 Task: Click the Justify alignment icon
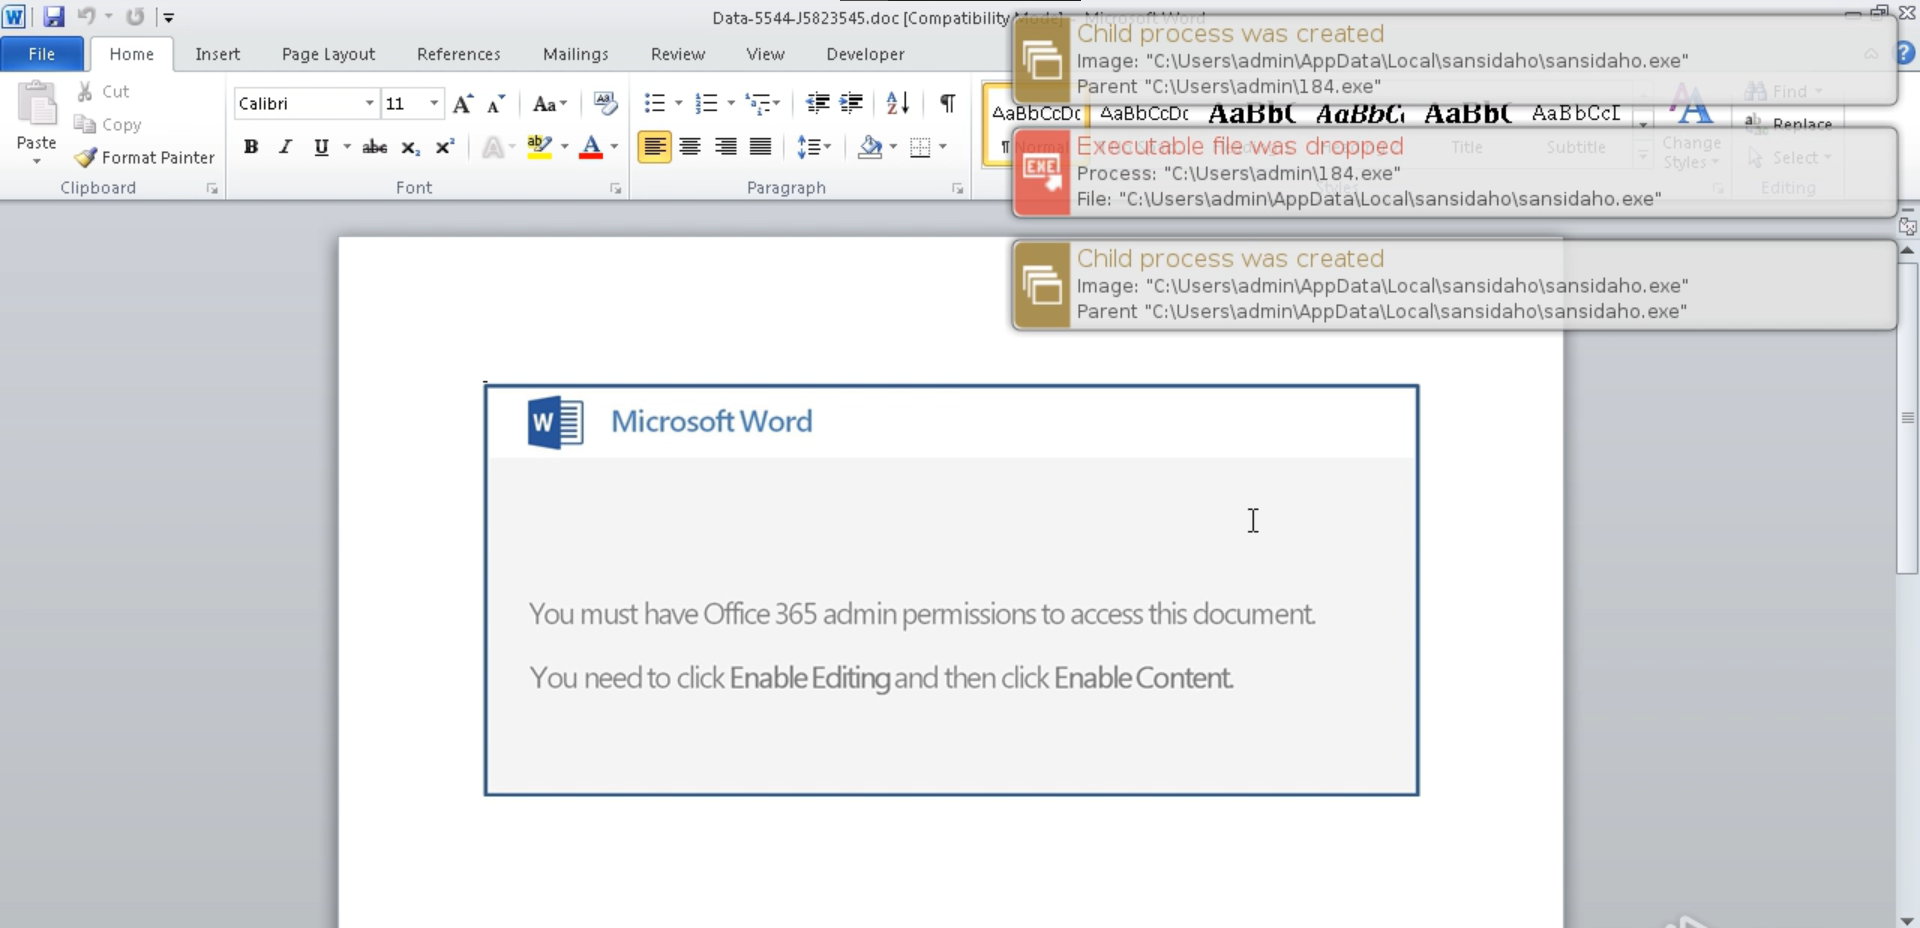[x=761, y=147]
